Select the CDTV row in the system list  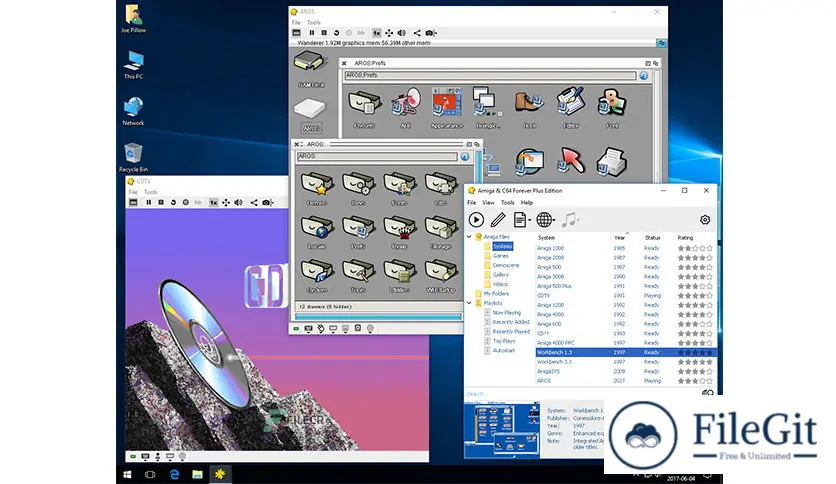pos(625,296)
